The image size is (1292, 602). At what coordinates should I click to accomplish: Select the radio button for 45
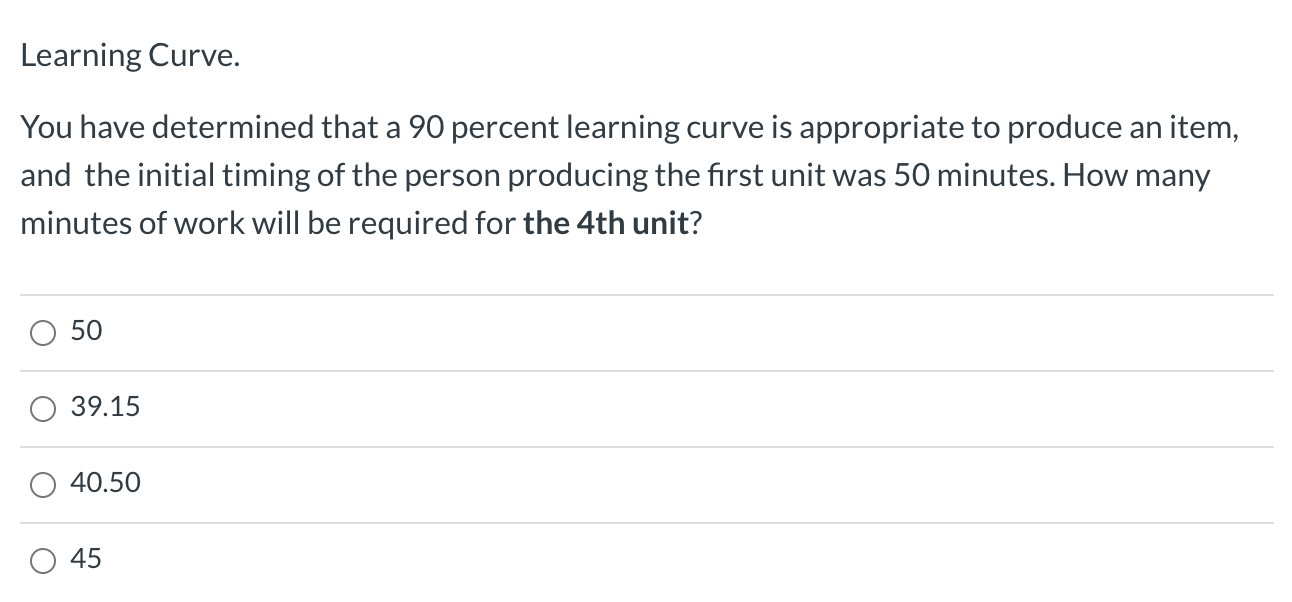tap(42, 560)
